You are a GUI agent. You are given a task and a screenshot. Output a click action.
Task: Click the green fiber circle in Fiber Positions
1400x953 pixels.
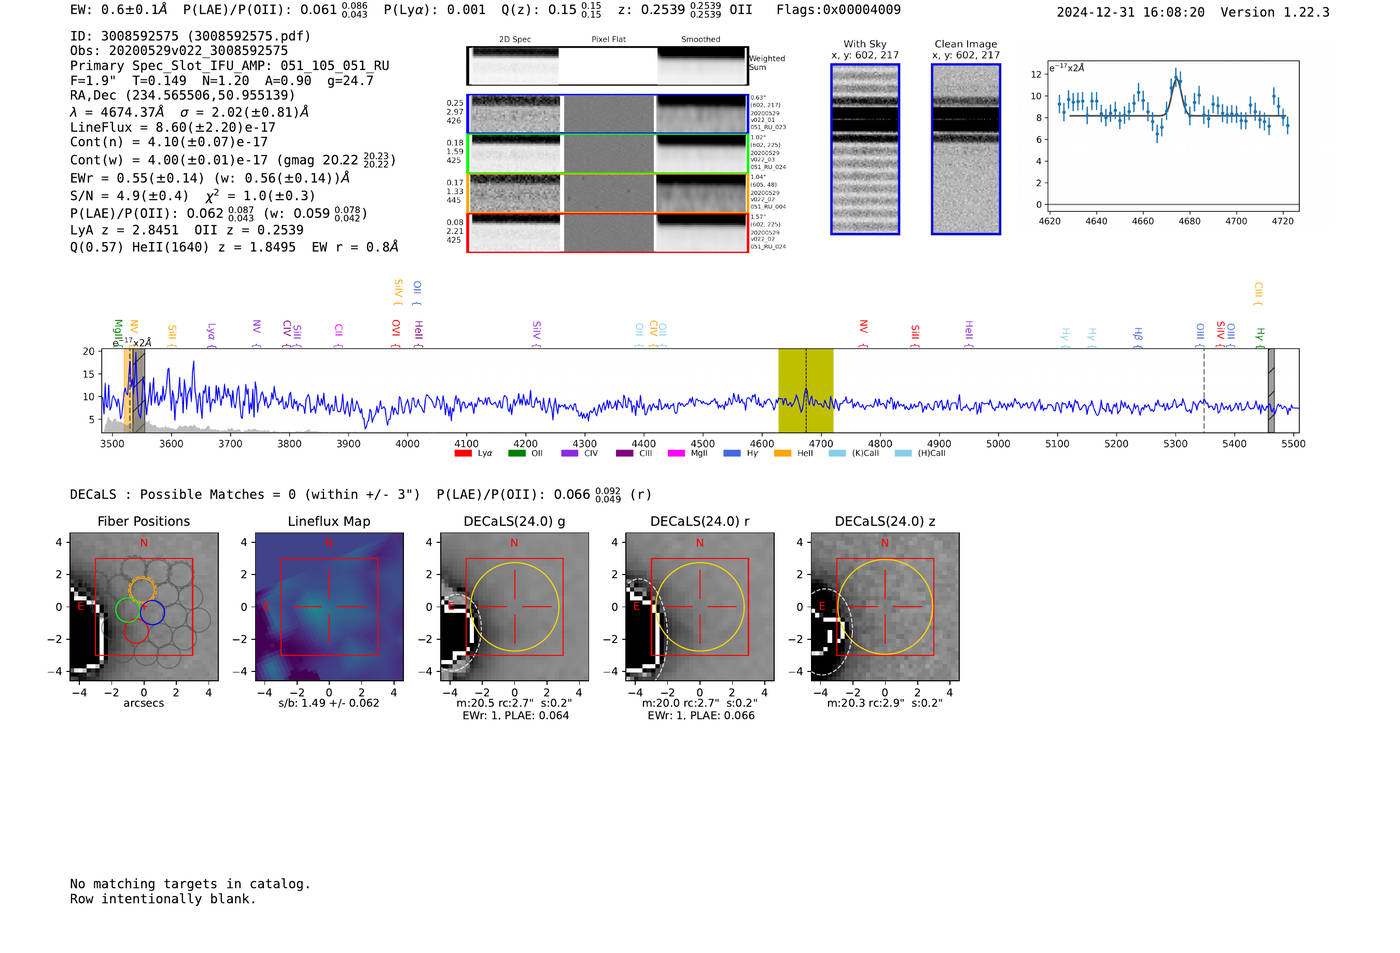click(x=128, y=609)
